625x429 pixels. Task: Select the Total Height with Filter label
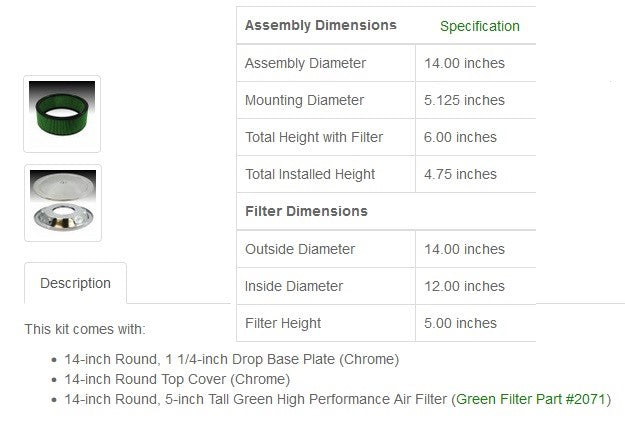[x=314, y=137]
